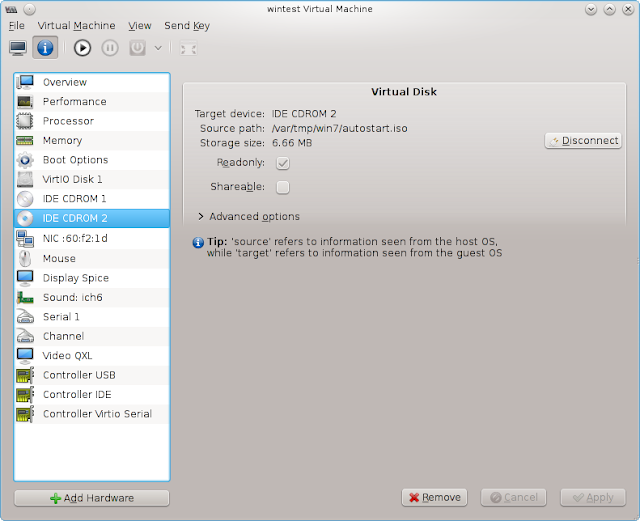This screenshot has height=521, width=640.
Task: Open the window menu icon in title bar
Action: click(11, 9)
